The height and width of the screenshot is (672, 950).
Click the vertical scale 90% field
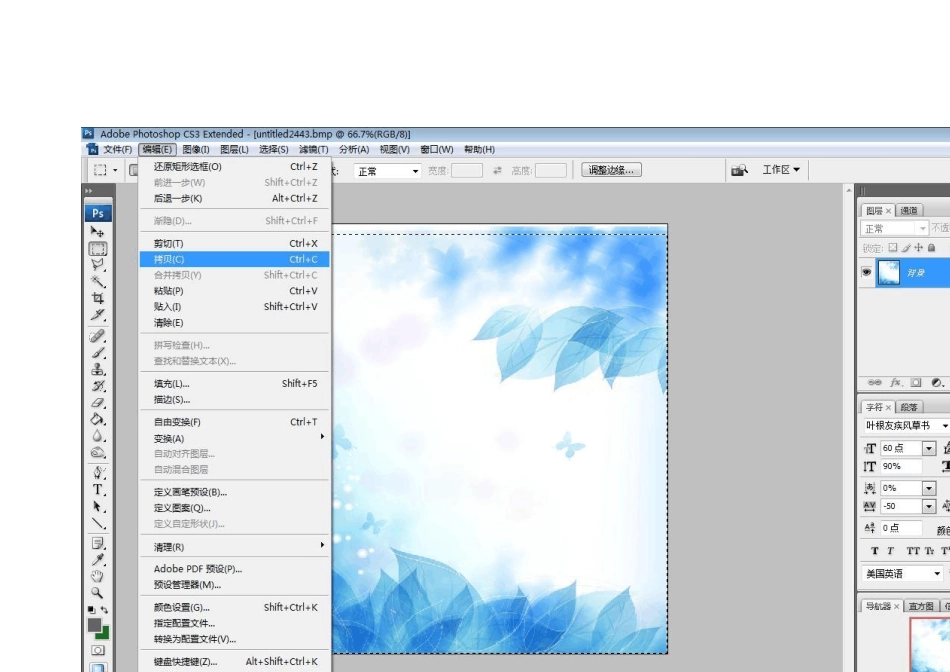[902, 466]
